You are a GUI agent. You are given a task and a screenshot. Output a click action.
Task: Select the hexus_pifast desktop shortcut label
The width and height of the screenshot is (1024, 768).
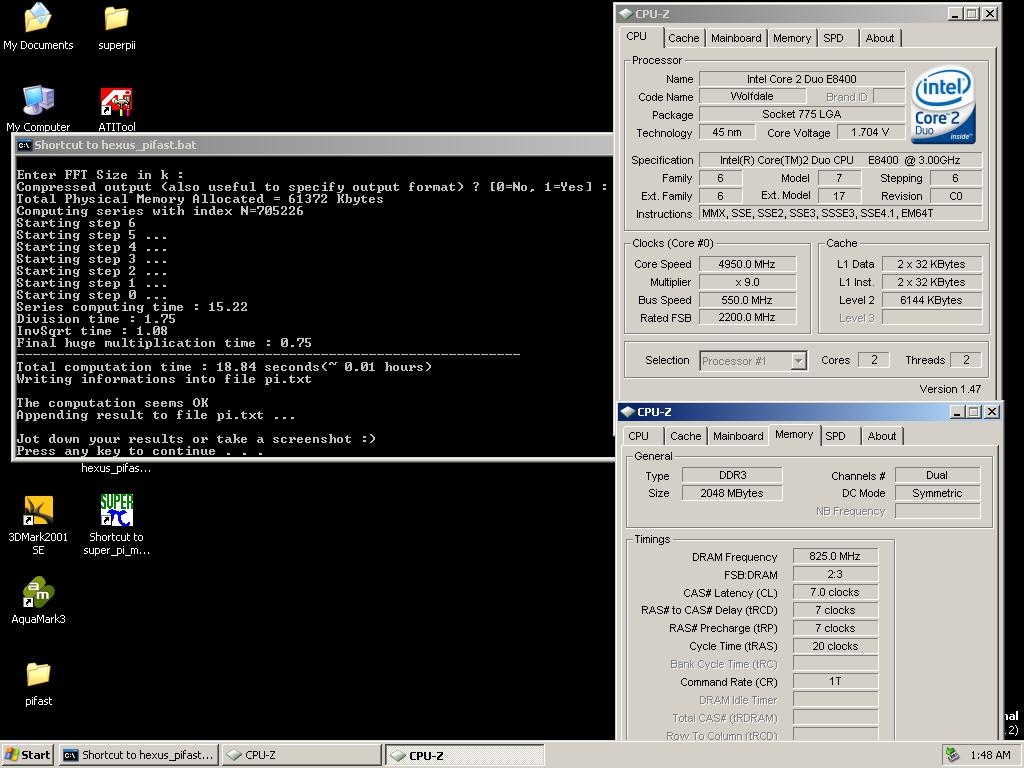point(116,468)
